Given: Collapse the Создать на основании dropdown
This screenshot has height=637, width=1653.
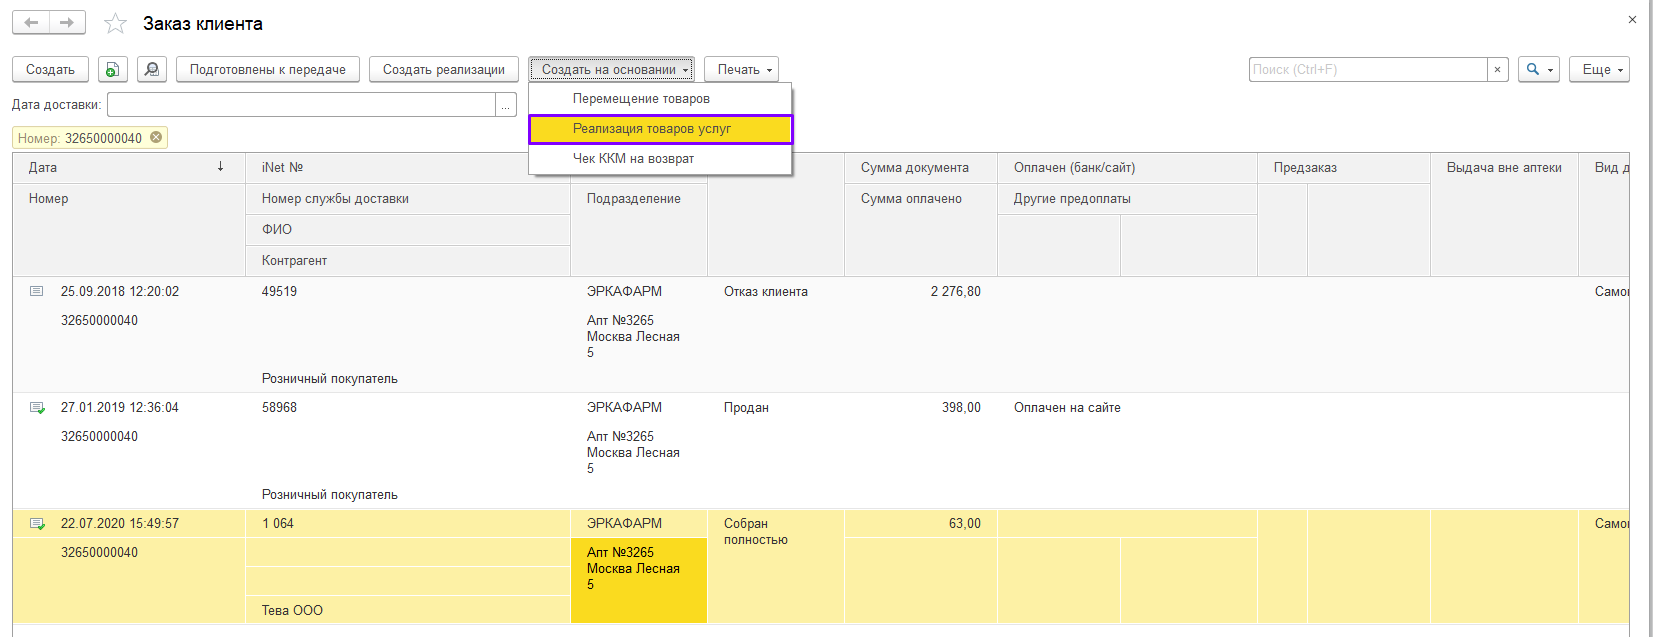Looking at the screenshot, I should [611, 69].
